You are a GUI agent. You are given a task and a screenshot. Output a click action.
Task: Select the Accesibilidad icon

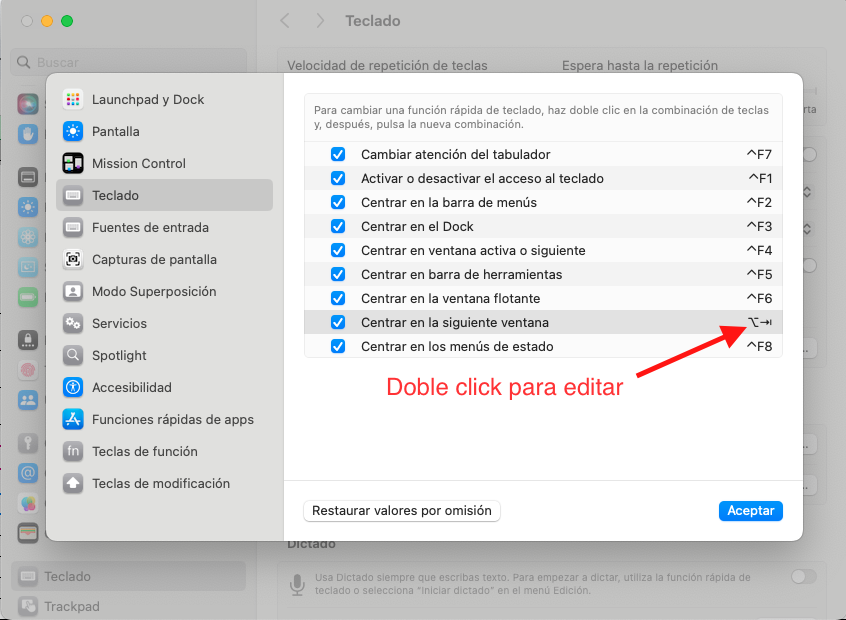pos(73,387)
